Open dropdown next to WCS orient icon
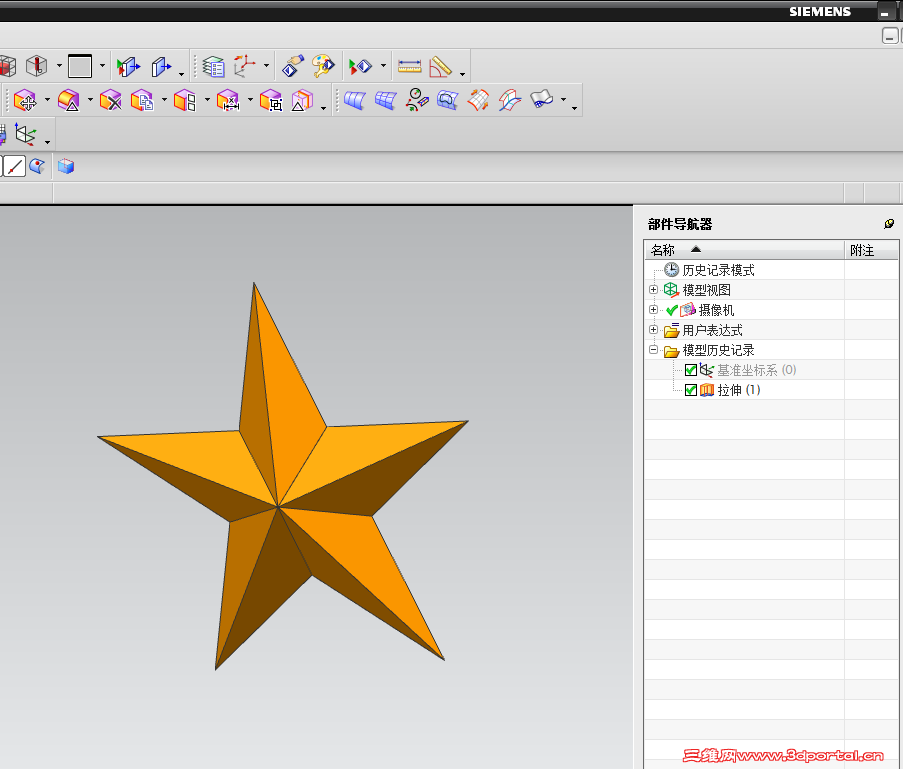903x769 pixels. pyautogui.click(x=266, y=66)
